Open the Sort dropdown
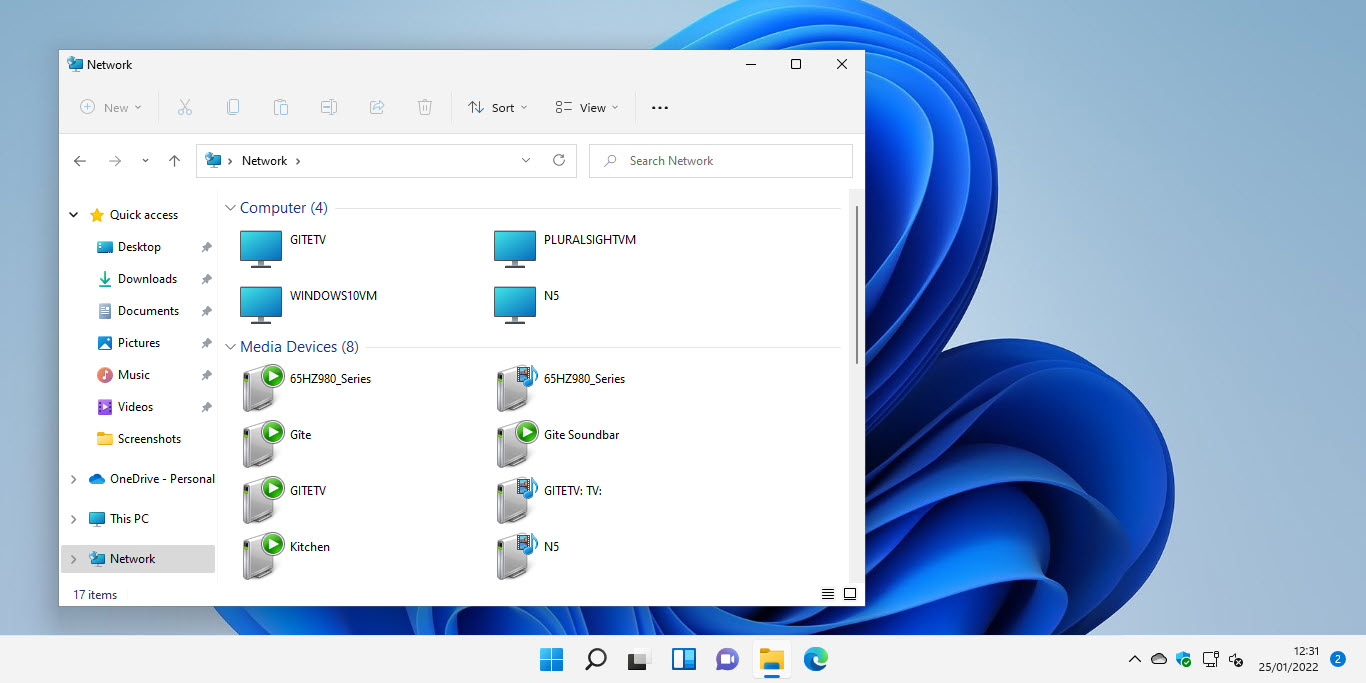 [x=497, y=107]
